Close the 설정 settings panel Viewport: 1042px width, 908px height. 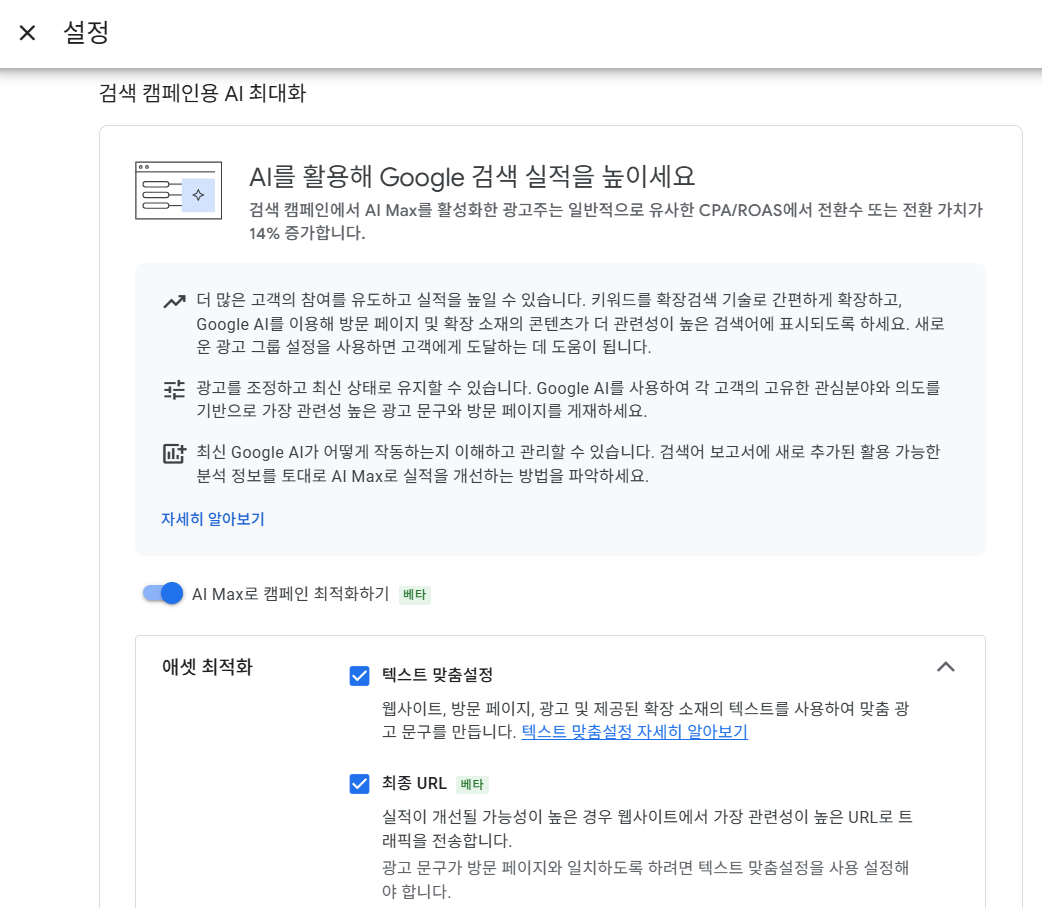[27, 33]
